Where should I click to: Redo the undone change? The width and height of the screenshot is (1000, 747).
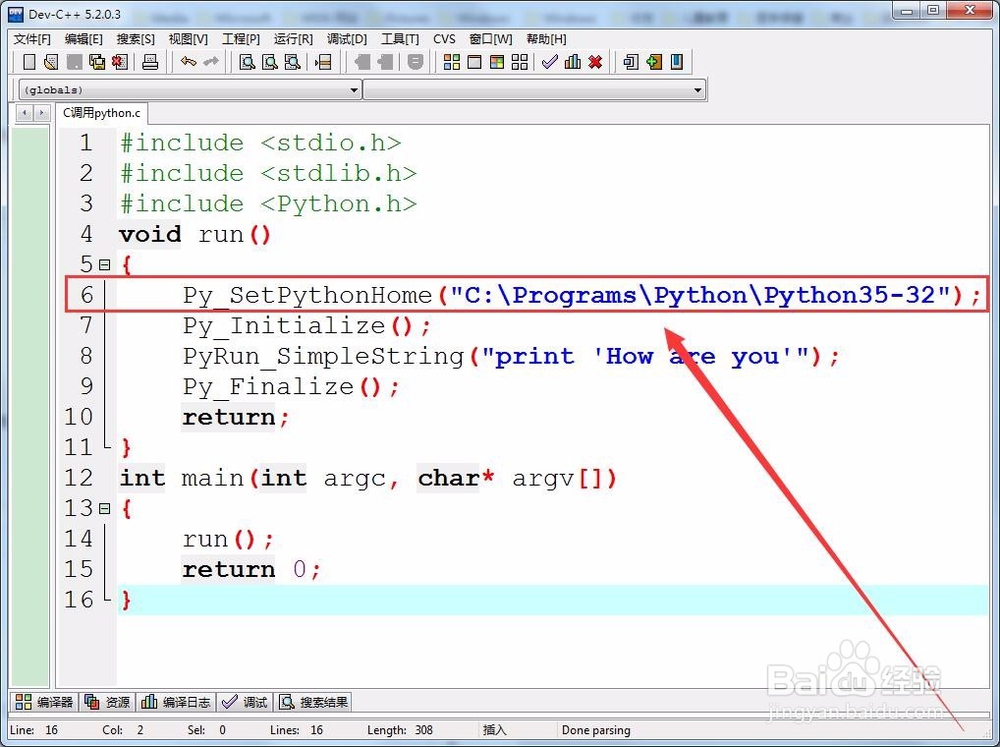click(212, 62)
